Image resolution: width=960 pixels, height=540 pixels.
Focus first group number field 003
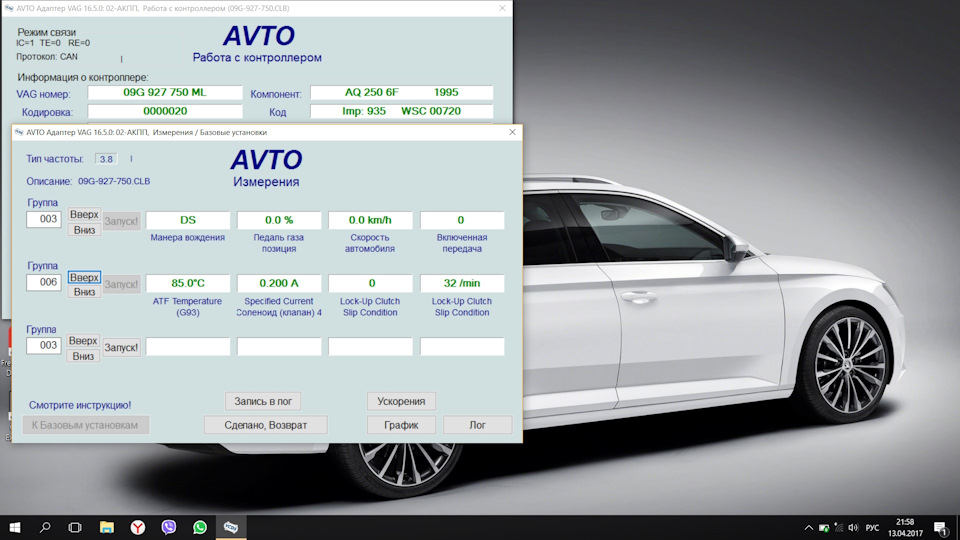tap(43, 219)
